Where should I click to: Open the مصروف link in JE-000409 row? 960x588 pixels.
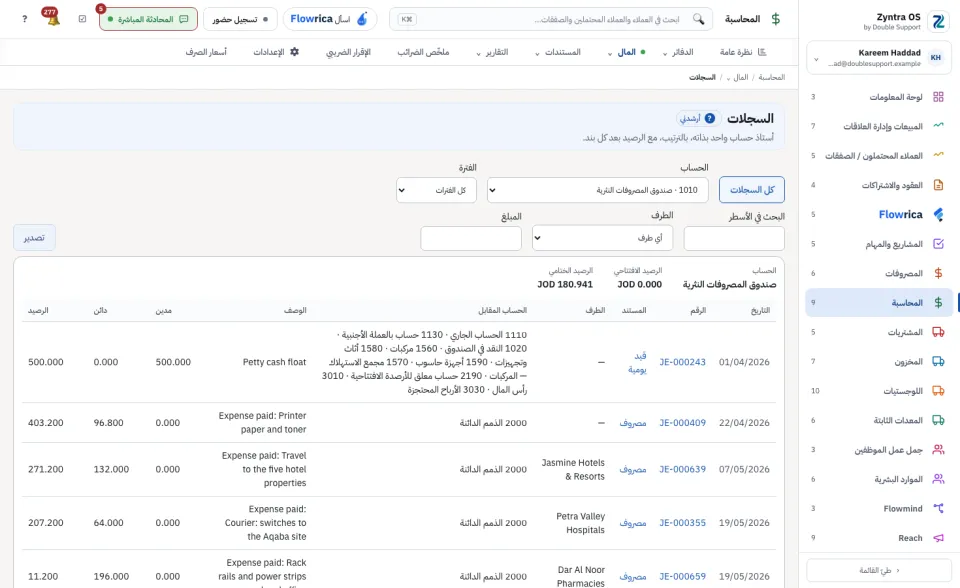click(x=633, y=423)
